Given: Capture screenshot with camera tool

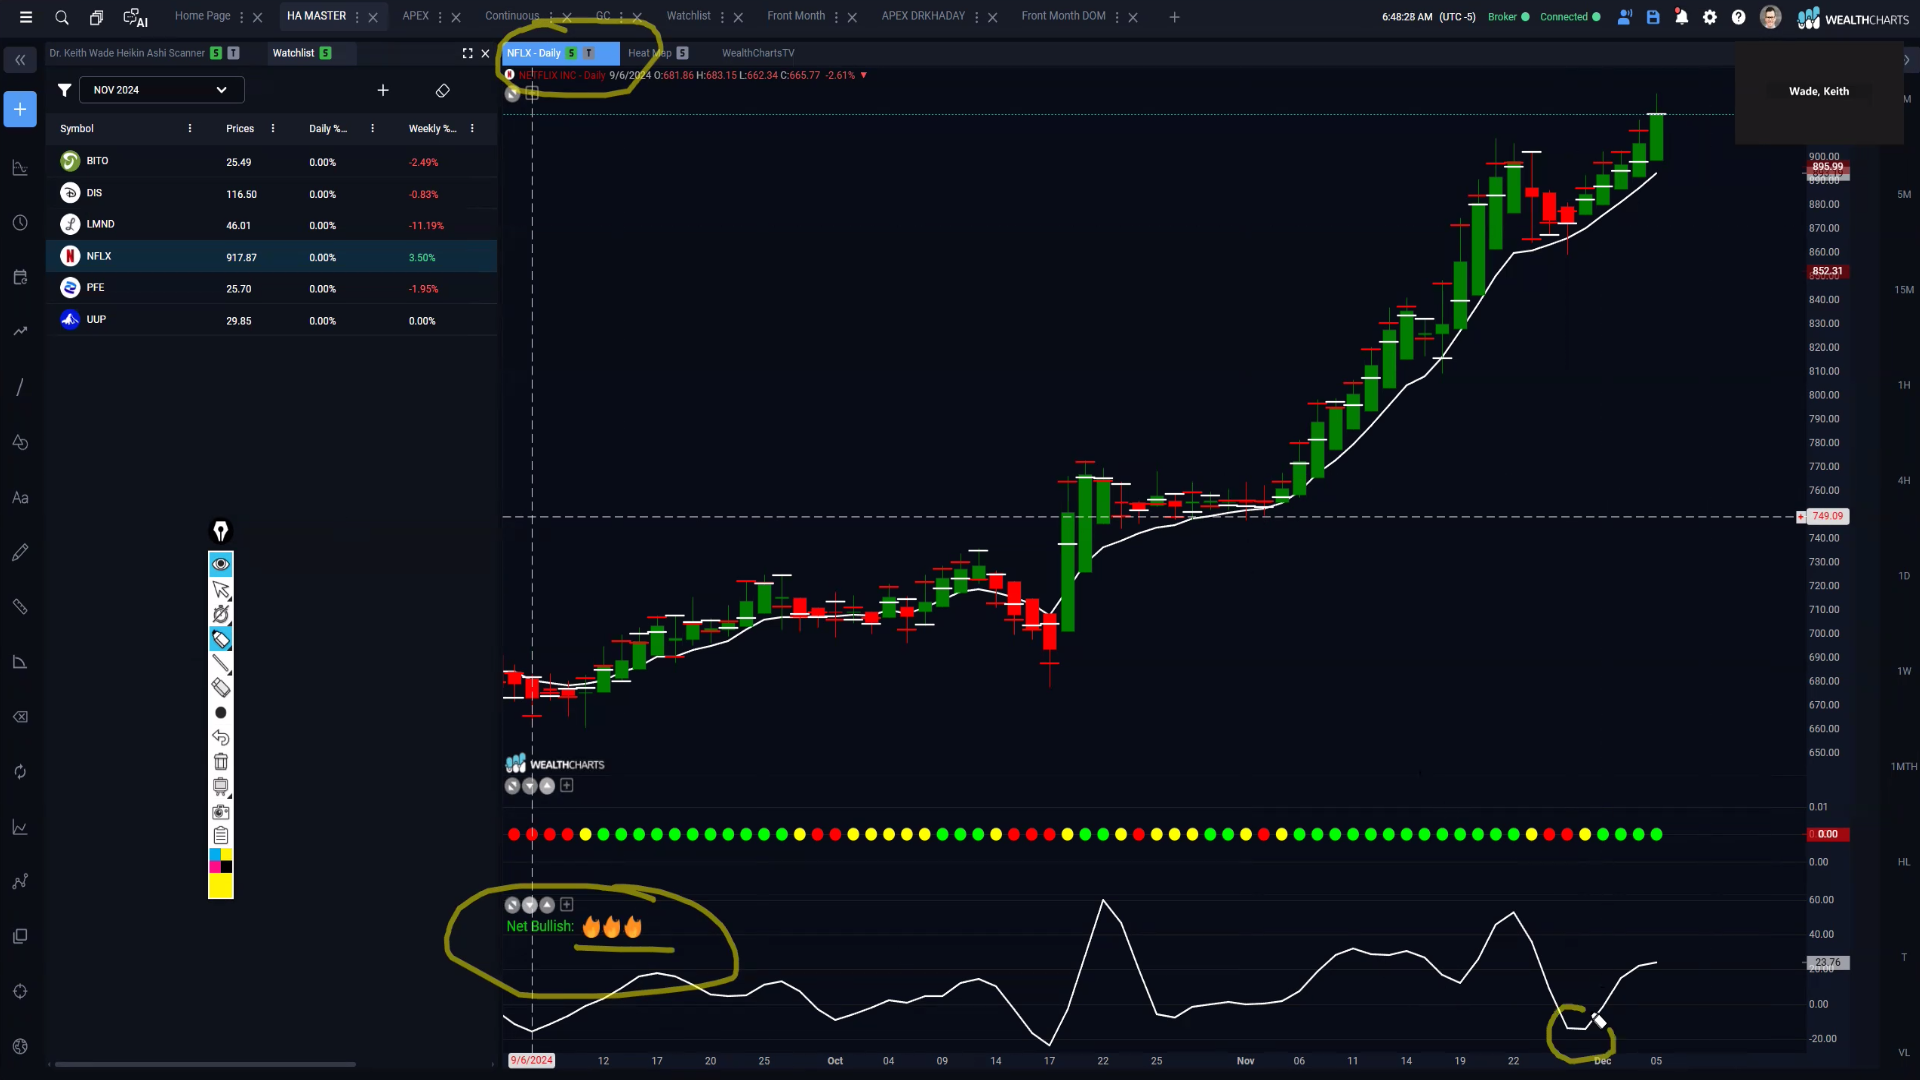Looking at the screenshot, I should [221, 812].
